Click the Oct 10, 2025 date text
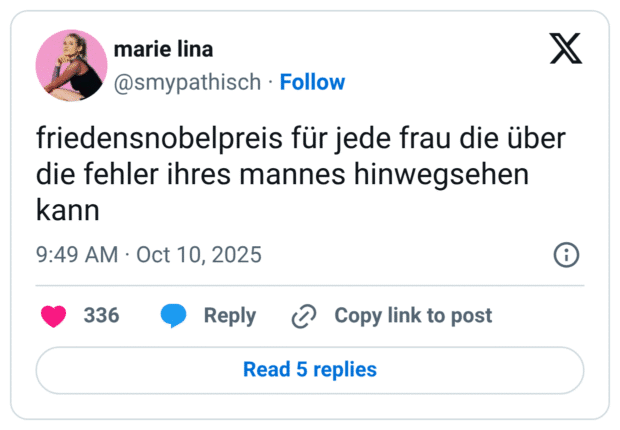620x430 pixels. pos(199,255)
